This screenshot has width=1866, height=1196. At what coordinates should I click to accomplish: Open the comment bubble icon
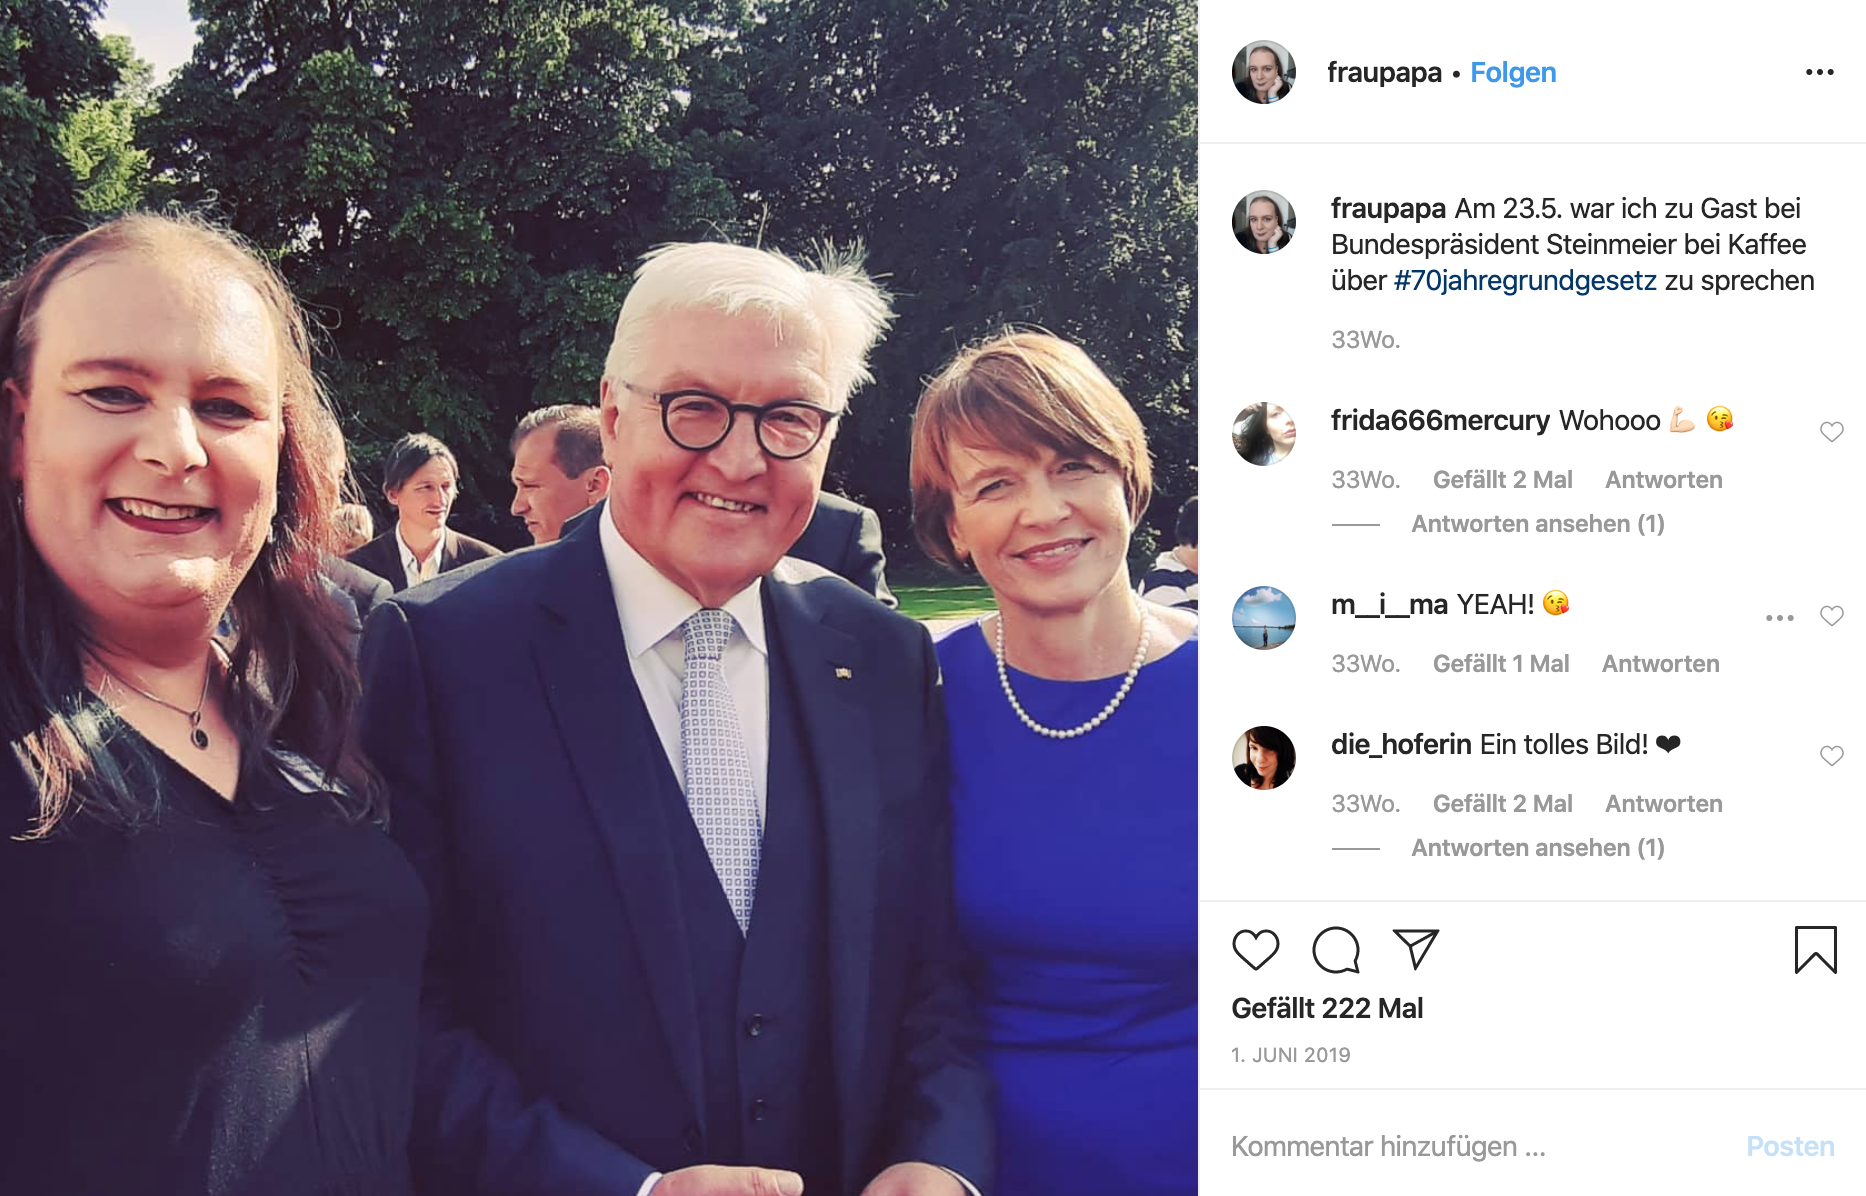coord(1336,950)
